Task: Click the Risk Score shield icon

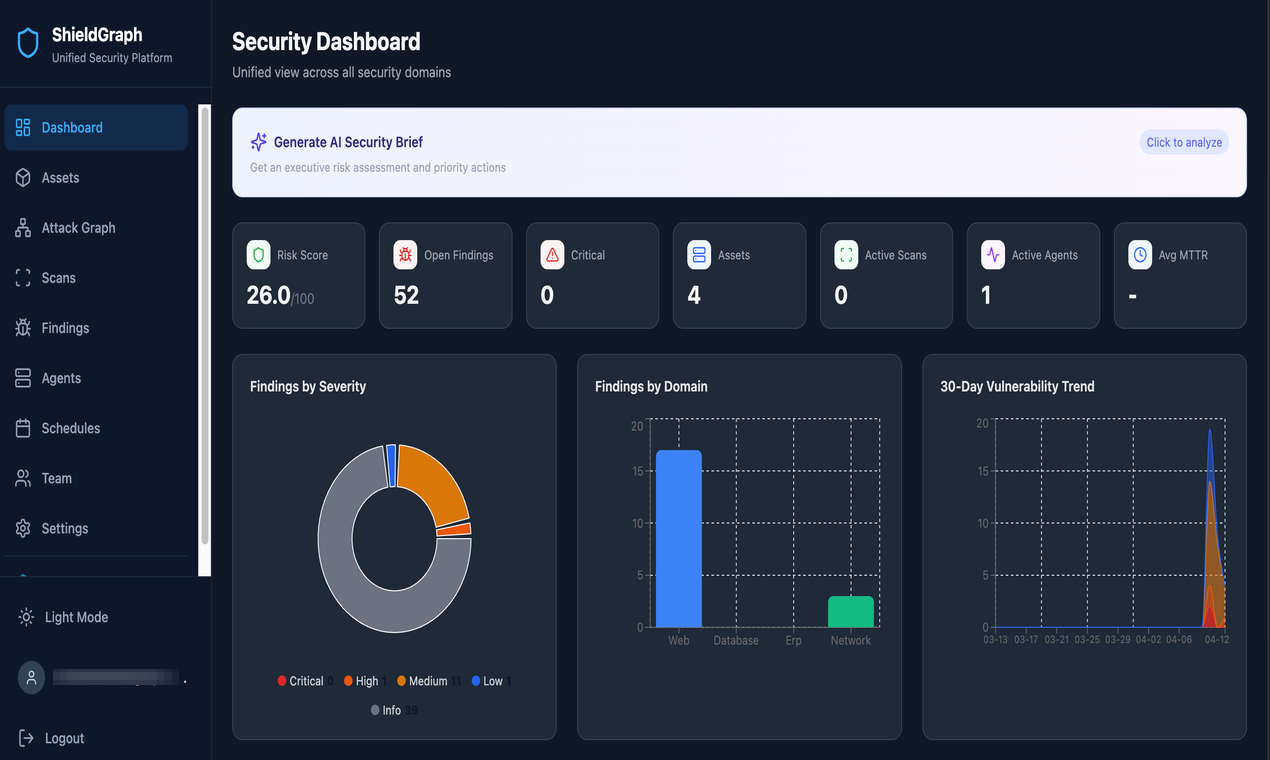Action: coord(258,254)
